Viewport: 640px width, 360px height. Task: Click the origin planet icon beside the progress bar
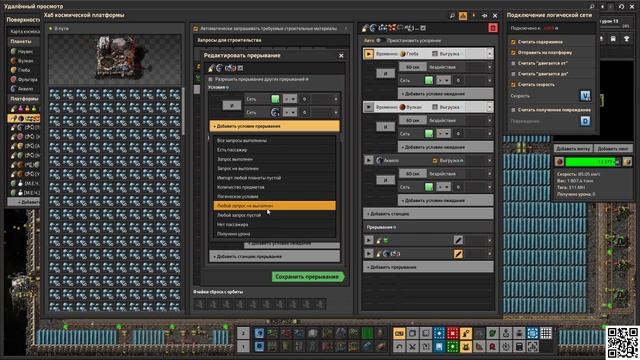point(559,162)
